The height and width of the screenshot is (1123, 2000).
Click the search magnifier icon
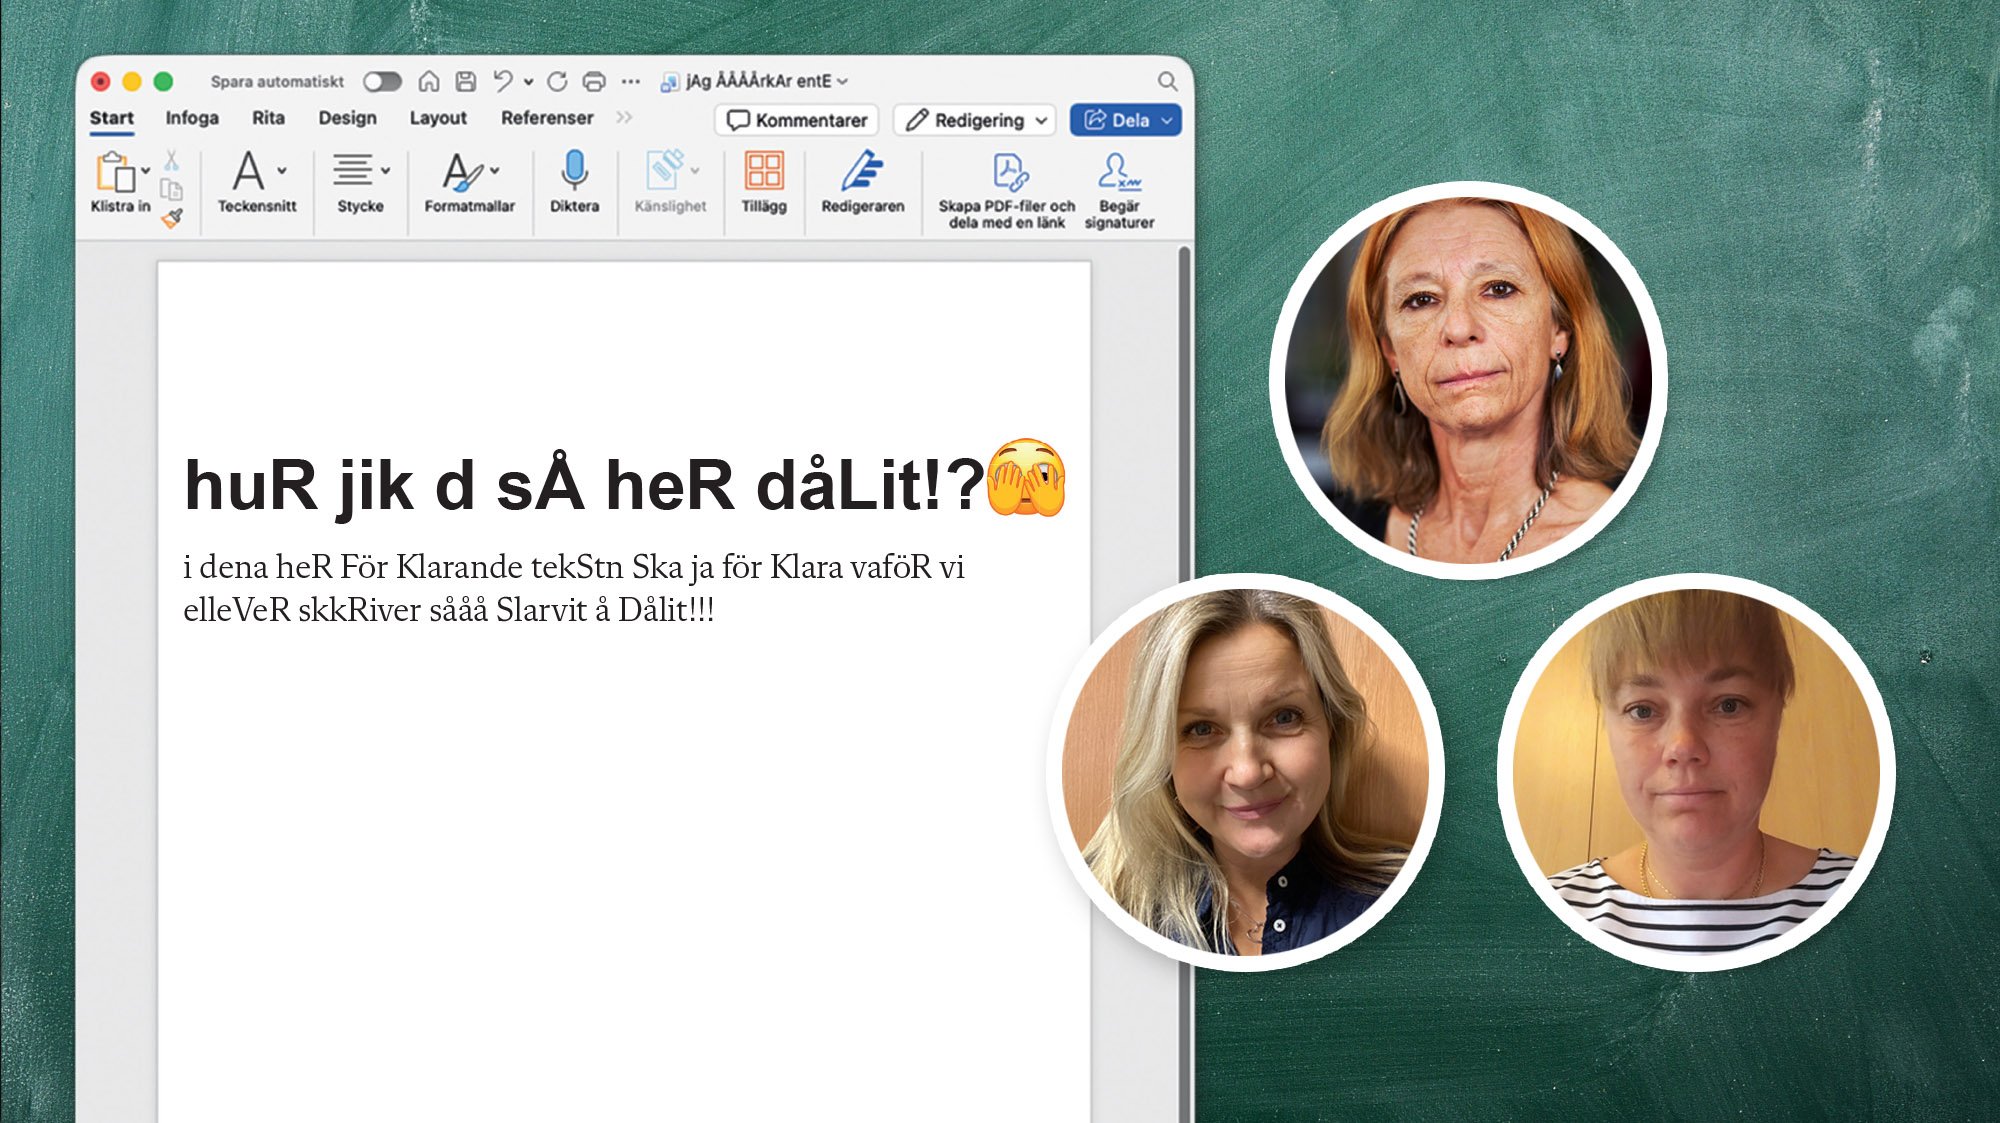1167,81
